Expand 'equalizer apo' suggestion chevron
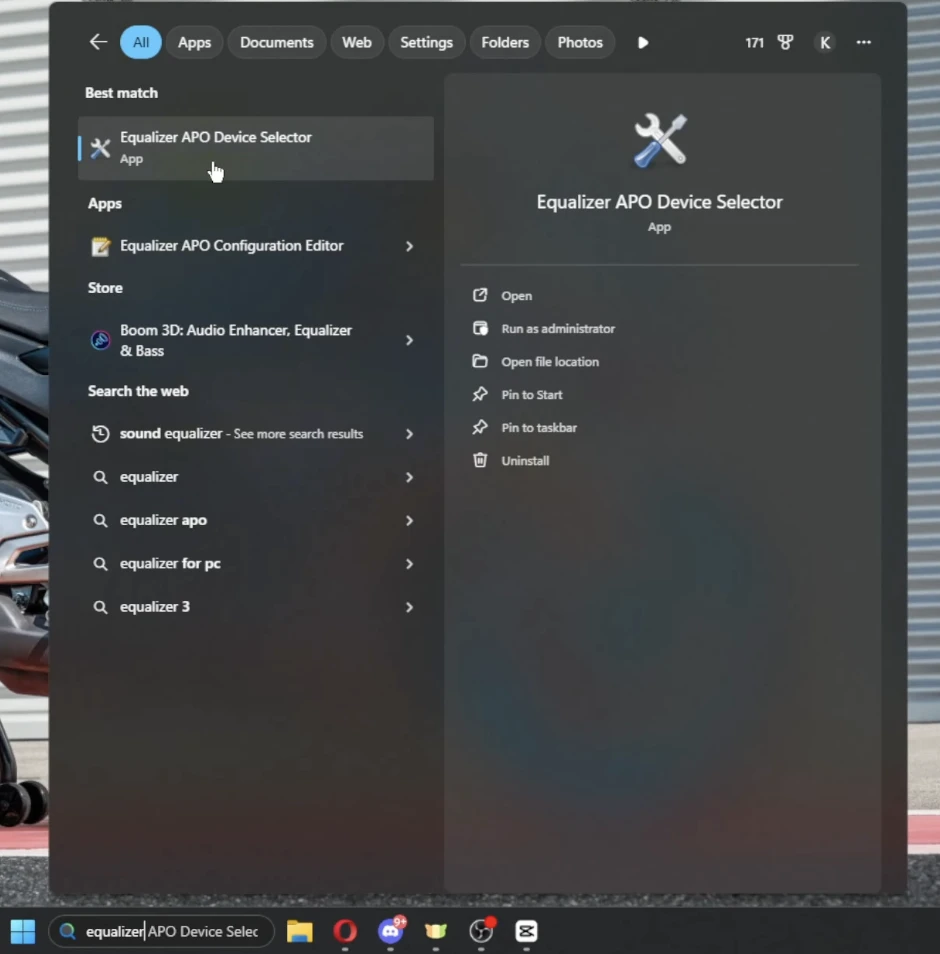Viewport: 940px width, 954px height. (409, 521)
